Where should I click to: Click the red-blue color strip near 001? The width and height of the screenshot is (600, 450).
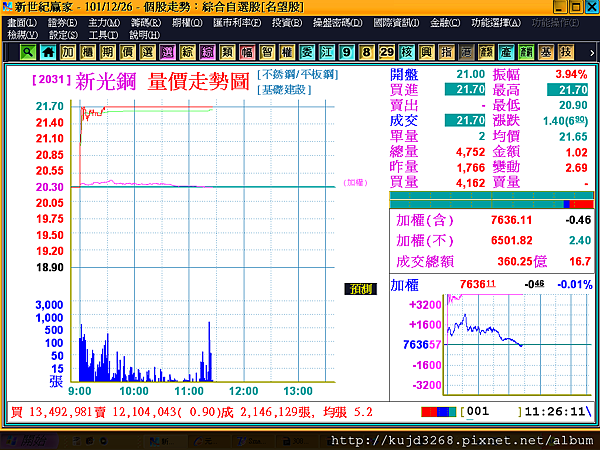tap(439, 412)
